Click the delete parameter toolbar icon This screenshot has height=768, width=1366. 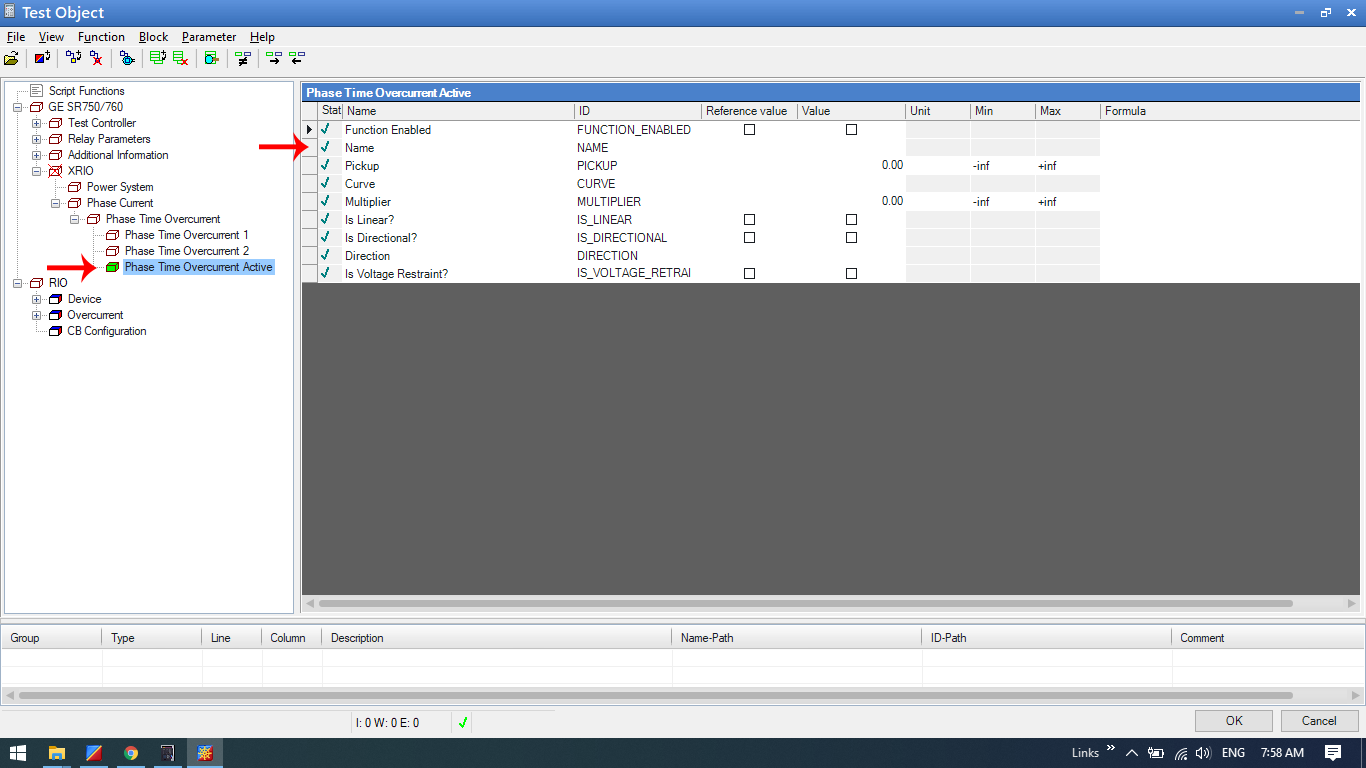point(180,58)
